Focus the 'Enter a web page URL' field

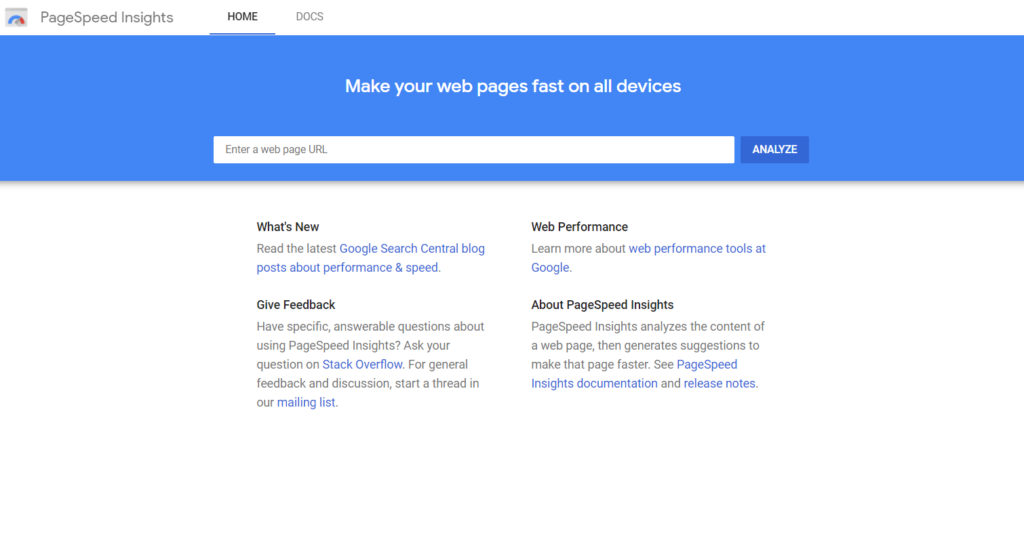[473, 150]
